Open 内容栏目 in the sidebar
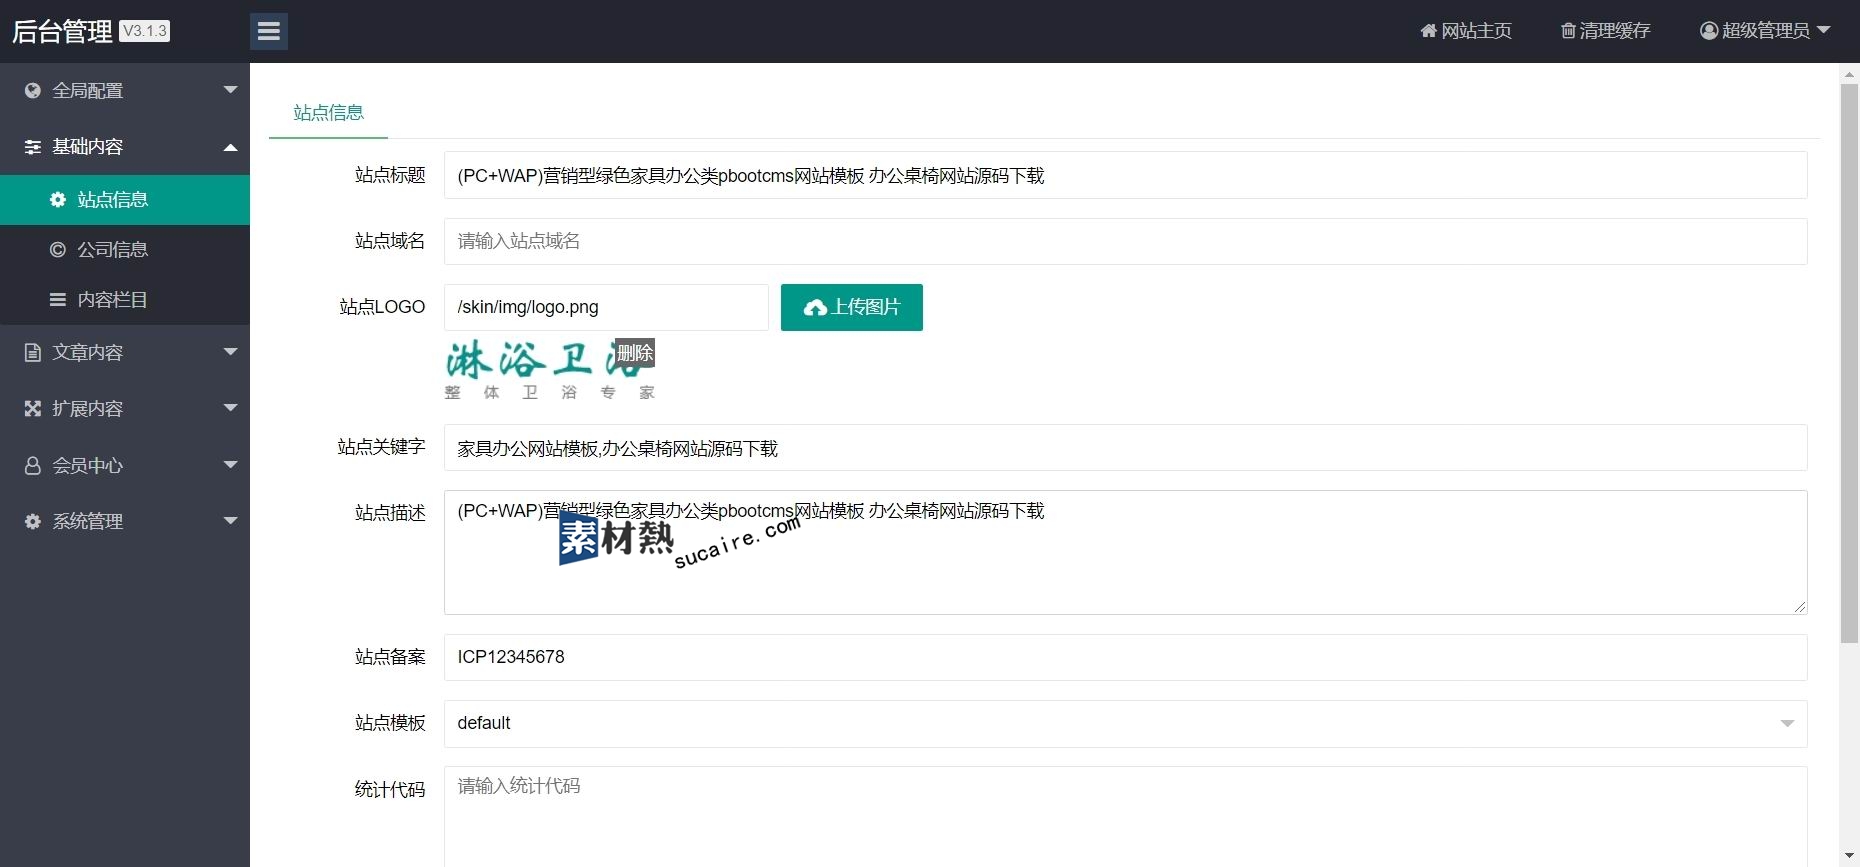Image resolution: width=1860 pixels, height=867 pixels. 125,300
